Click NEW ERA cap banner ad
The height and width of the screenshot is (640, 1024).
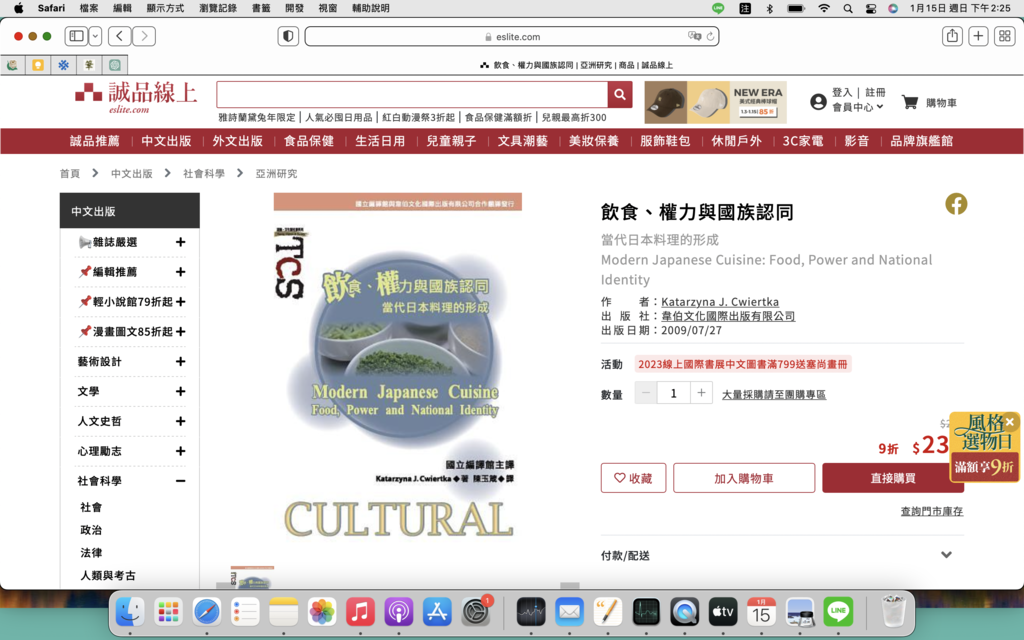[x=715, y=102]
